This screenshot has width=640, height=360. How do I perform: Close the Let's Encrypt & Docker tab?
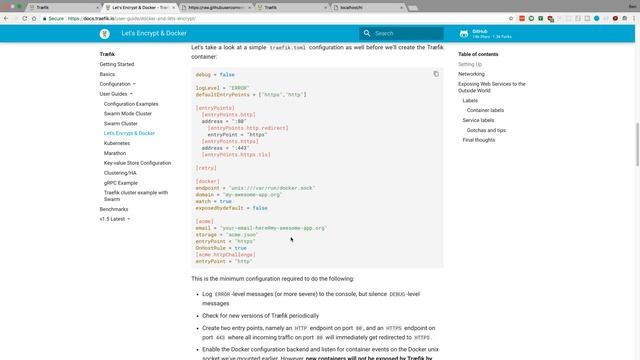click(173, 8)
